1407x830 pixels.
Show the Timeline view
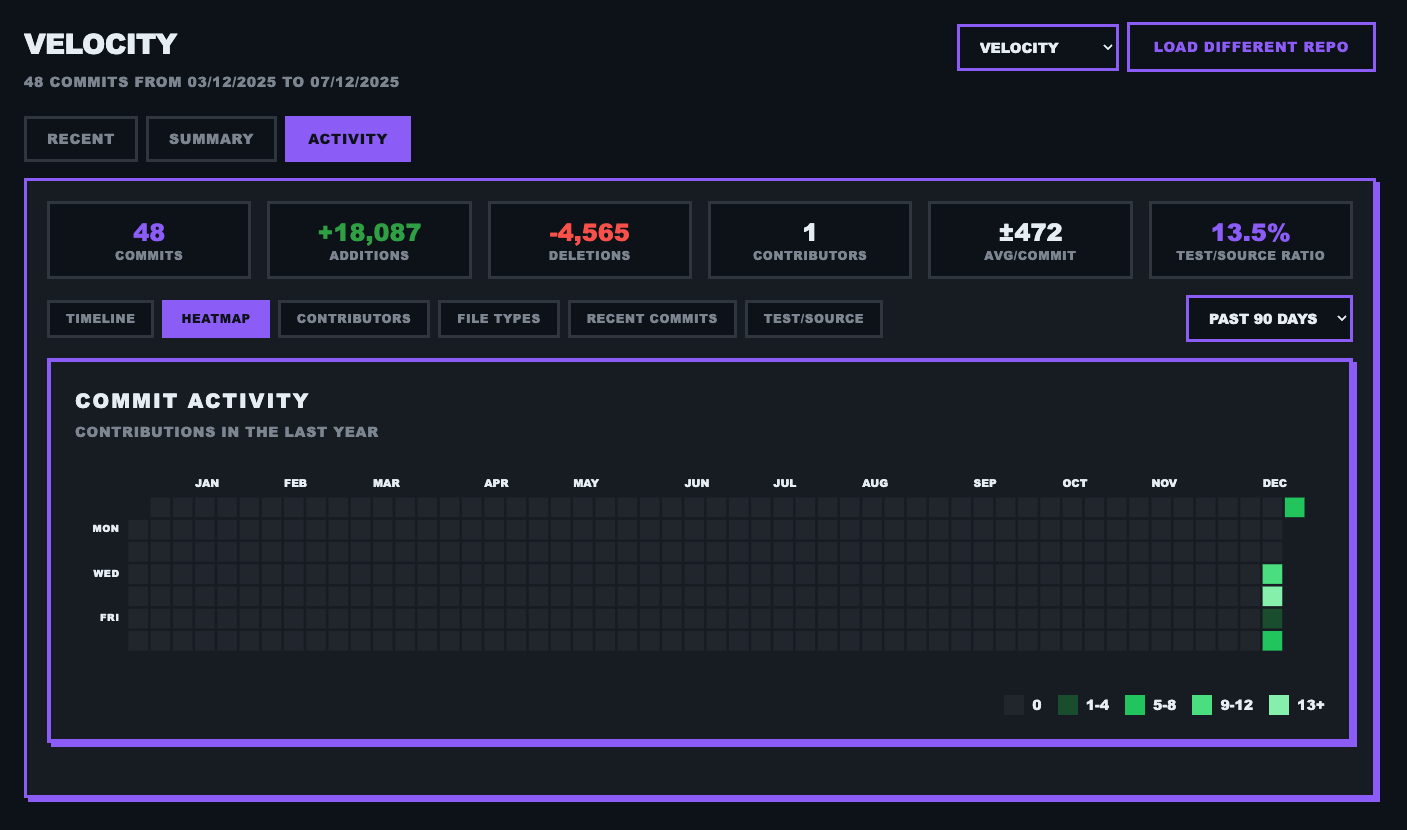click(x=100, y=319)
